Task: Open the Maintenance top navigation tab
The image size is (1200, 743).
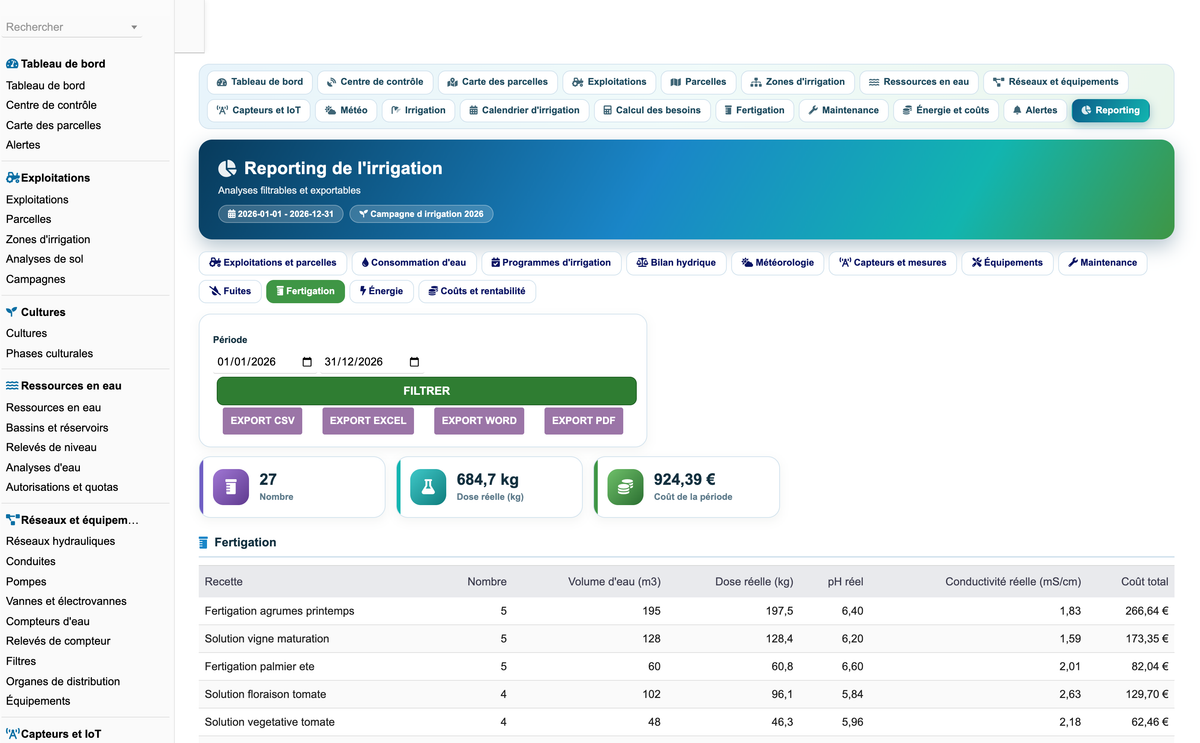Action: click(843, 110)
